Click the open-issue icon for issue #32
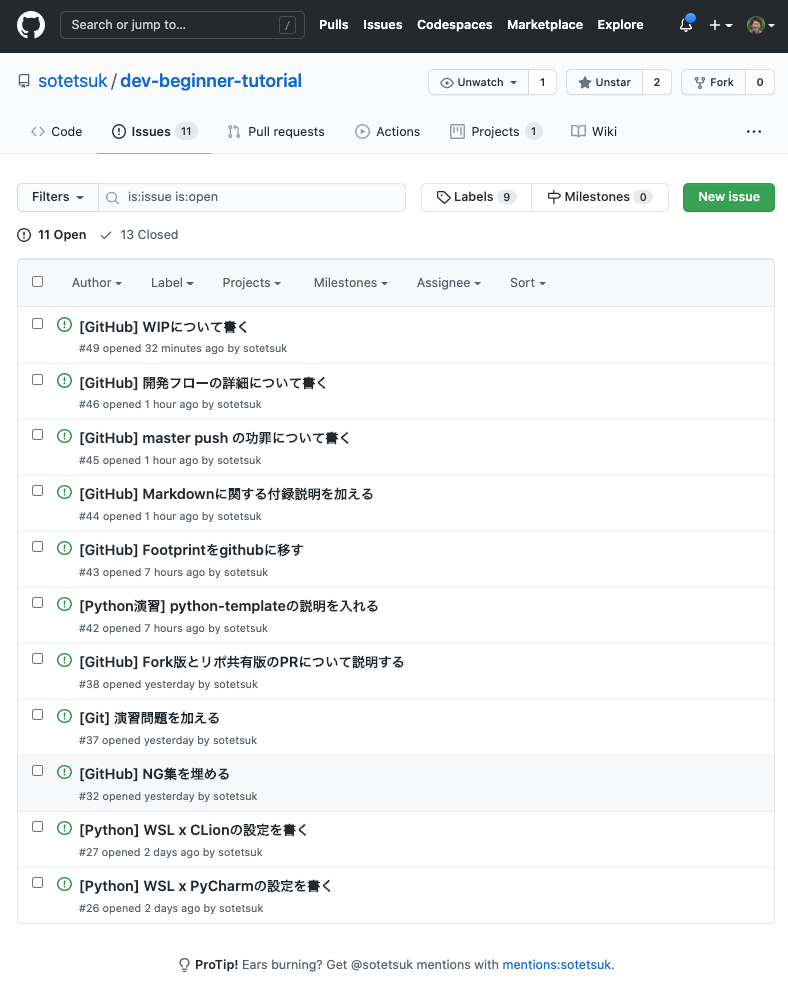The image size is (788, 990). pyautogui.click(x=64, y=772)
